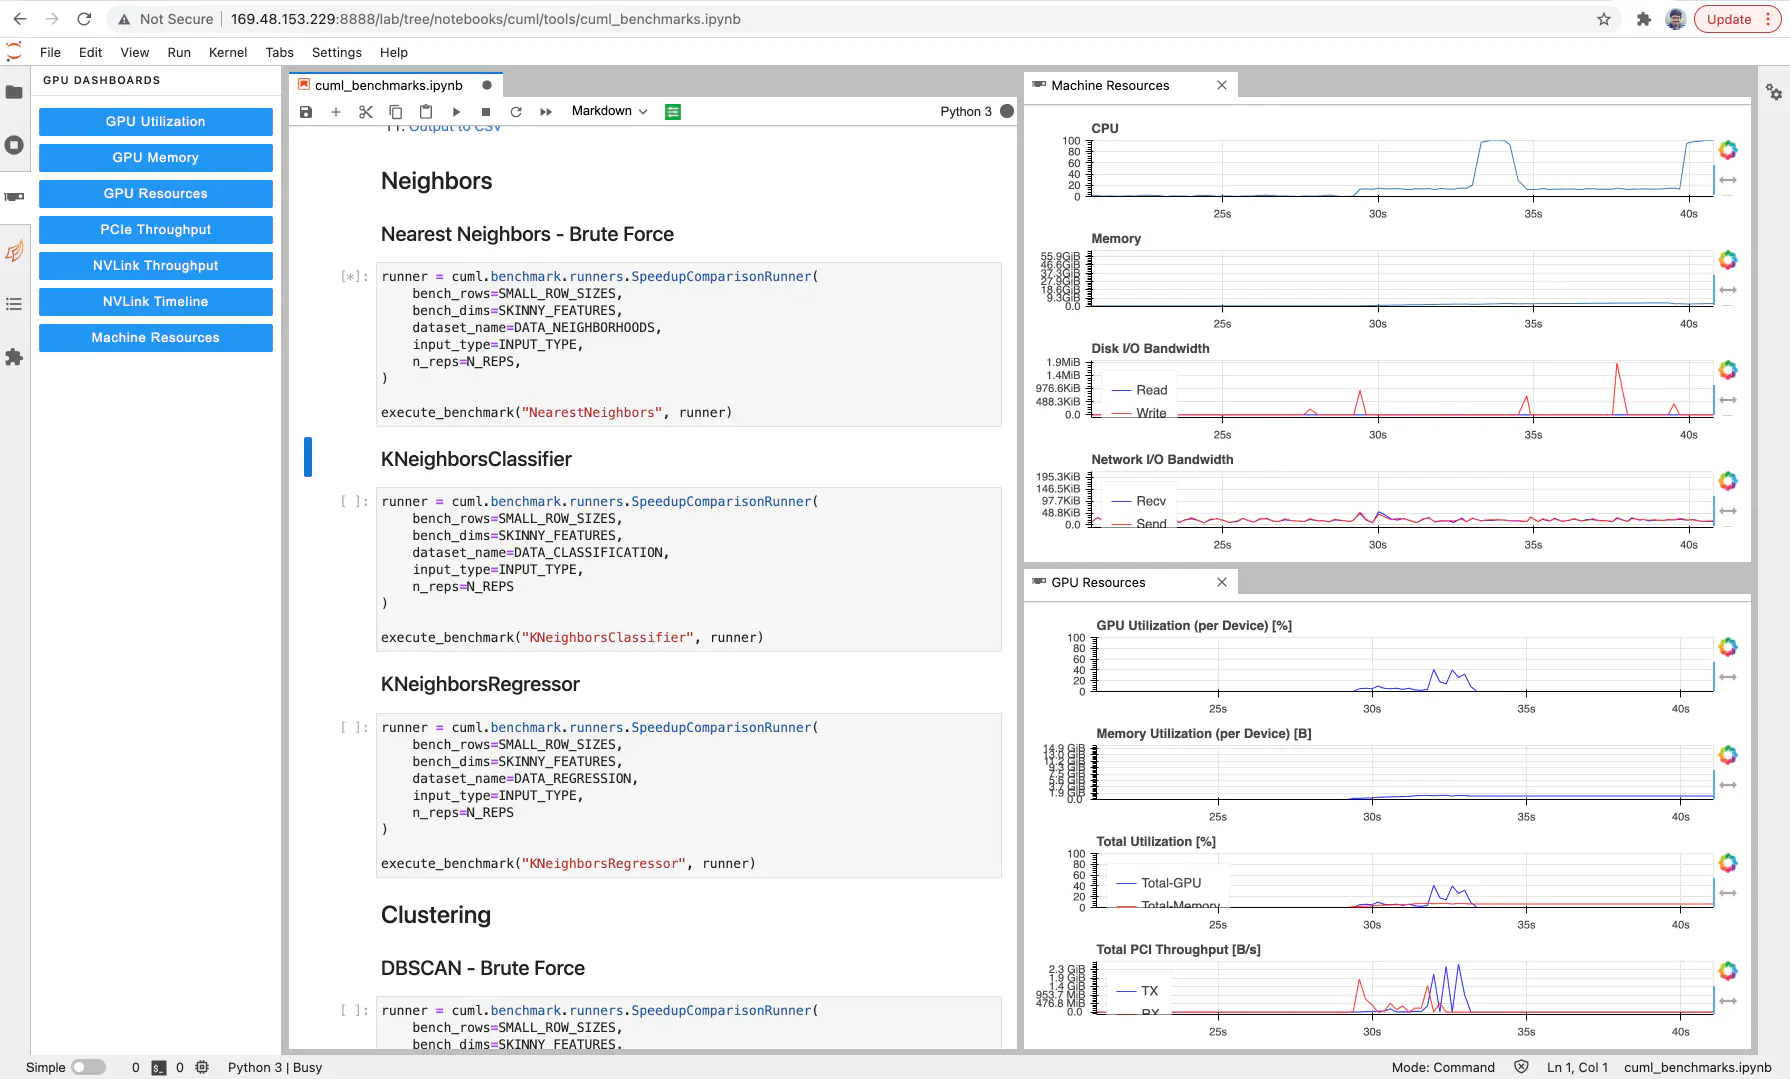Open the File menu
1790x1079 pixels.
click(50, 52)
